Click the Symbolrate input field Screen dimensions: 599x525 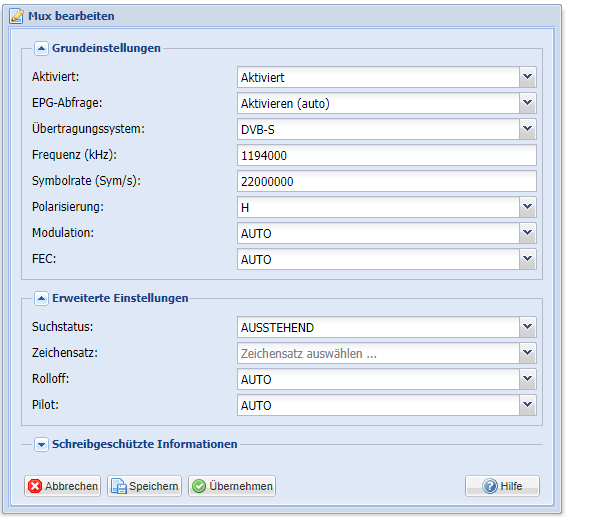pos(387,181)
